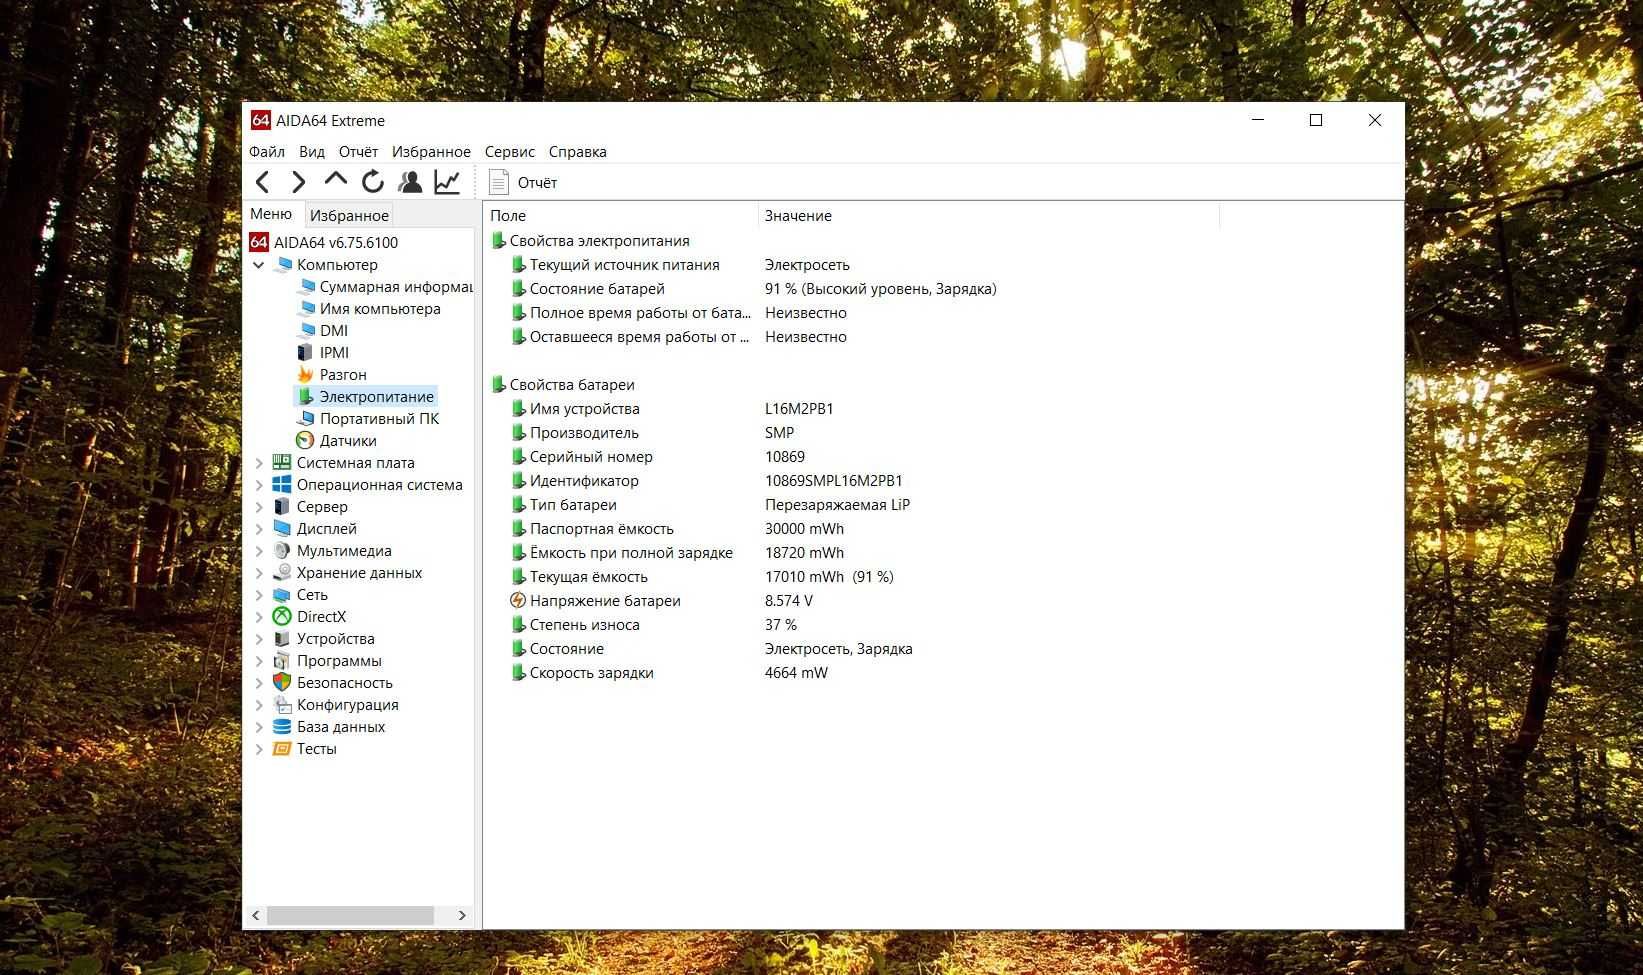1643x975 pixels.
Task: Click the Компьютер node icon
Action: (x=283, y=265)
